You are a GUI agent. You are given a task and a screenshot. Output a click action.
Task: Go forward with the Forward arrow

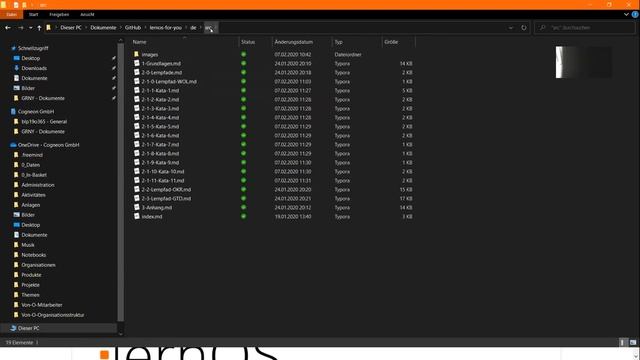click(20, 28)
